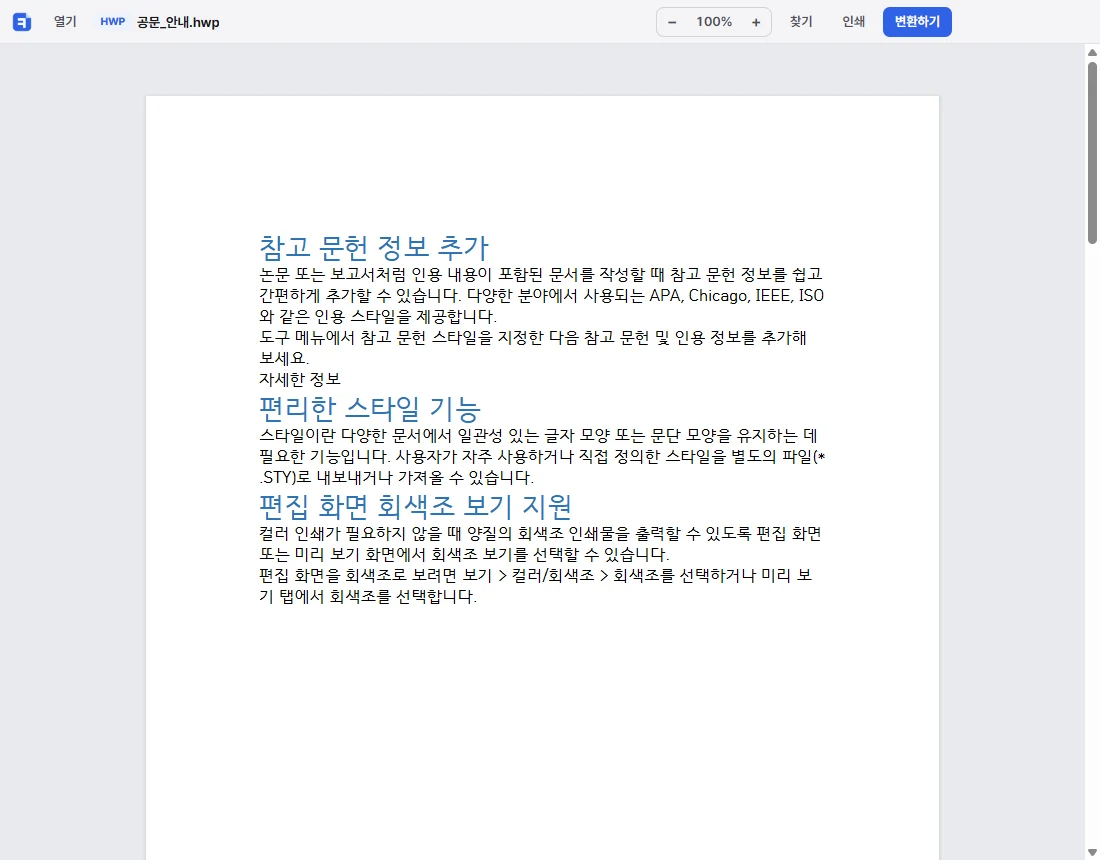This screenshot has height=860, width=1100.
Task: Click the heading 편집 화면 회색조 보기 지원
Action: tap(416, 506)
